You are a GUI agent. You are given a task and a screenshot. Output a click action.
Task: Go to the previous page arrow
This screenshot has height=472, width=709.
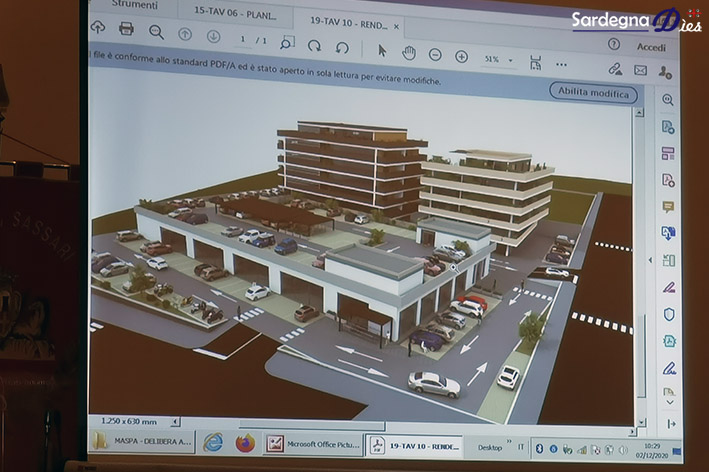point(185,34)
